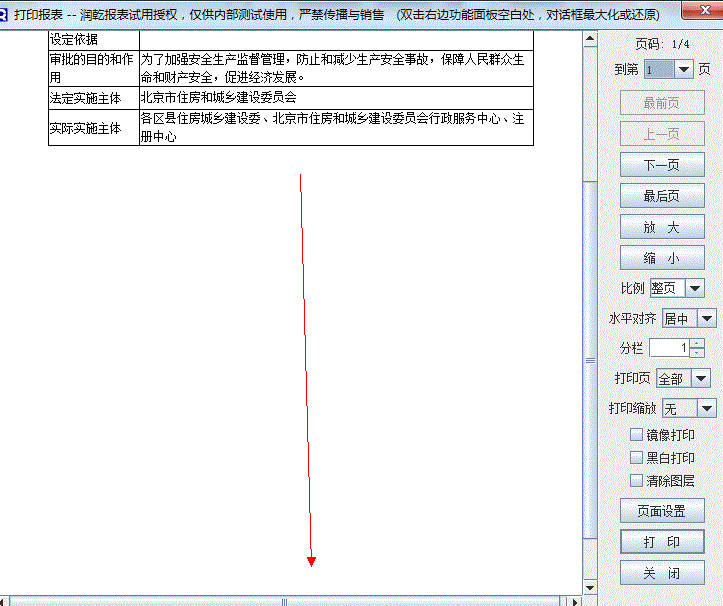This screenshot has width=723, height=606.
Task: Decrease 分栏 column count with down arrow
Action: click(x=697, y=352)
